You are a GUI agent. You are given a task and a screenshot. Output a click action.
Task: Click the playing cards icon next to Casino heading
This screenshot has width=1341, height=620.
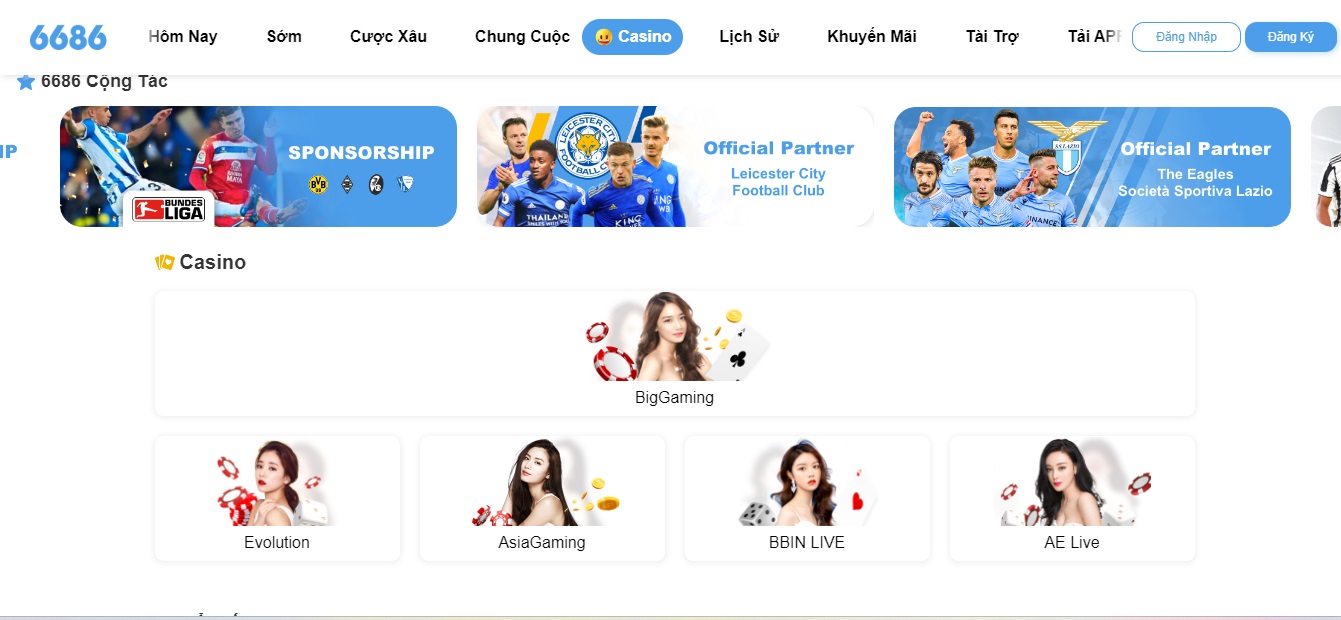point(165,262)
